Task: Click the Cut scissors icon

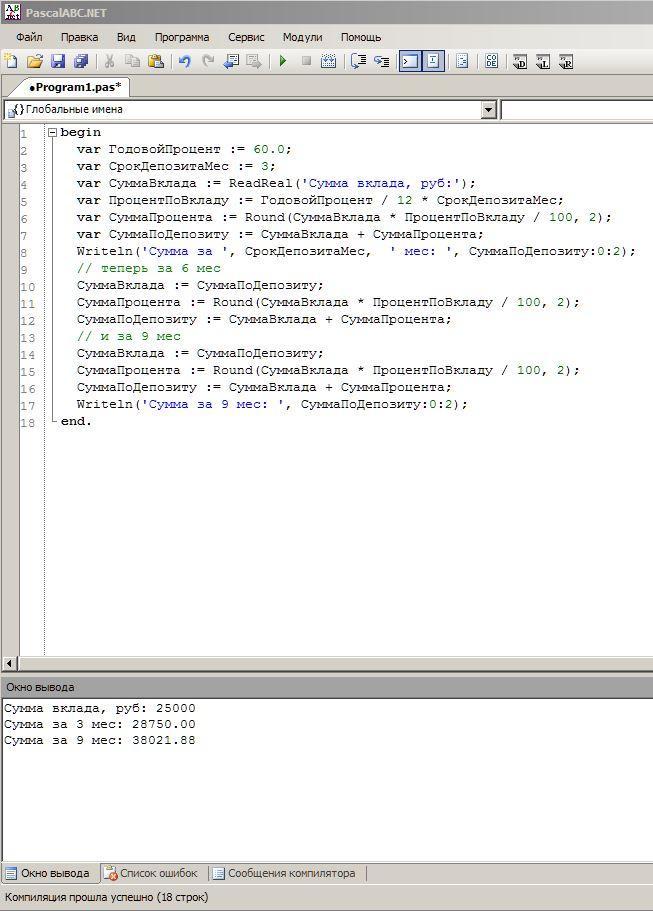Action: [x=109, y=61]
